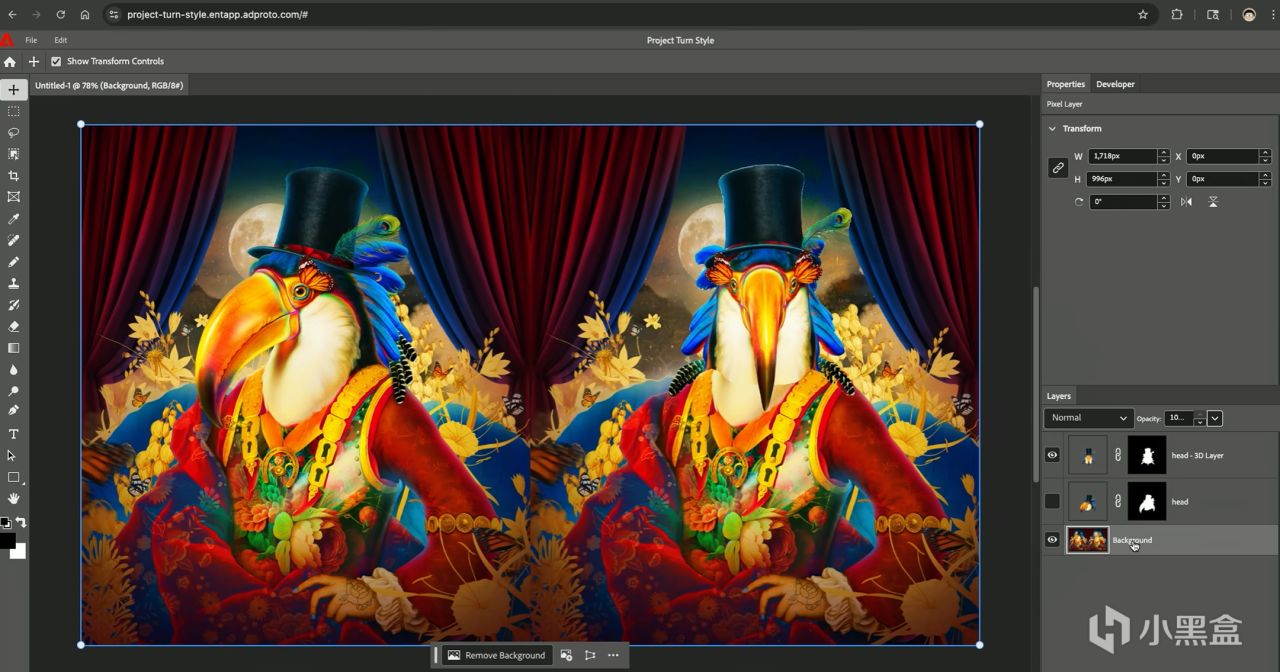Select the Clone Stamp tool
The width and height of the screenshot is (1280, 672).
tap(13, 283)
